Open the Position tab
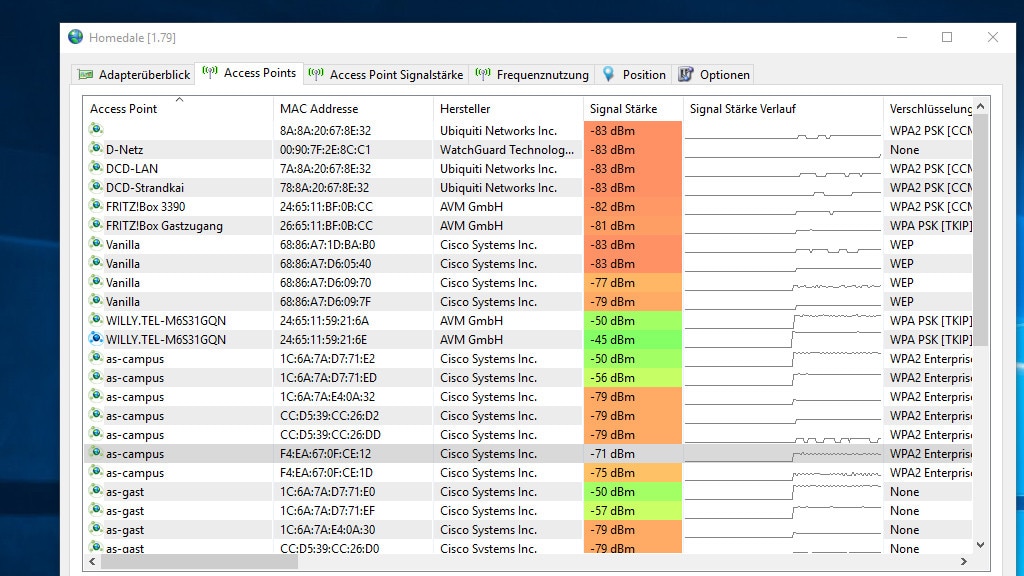 pyautogui.click(x=633, y=74)
